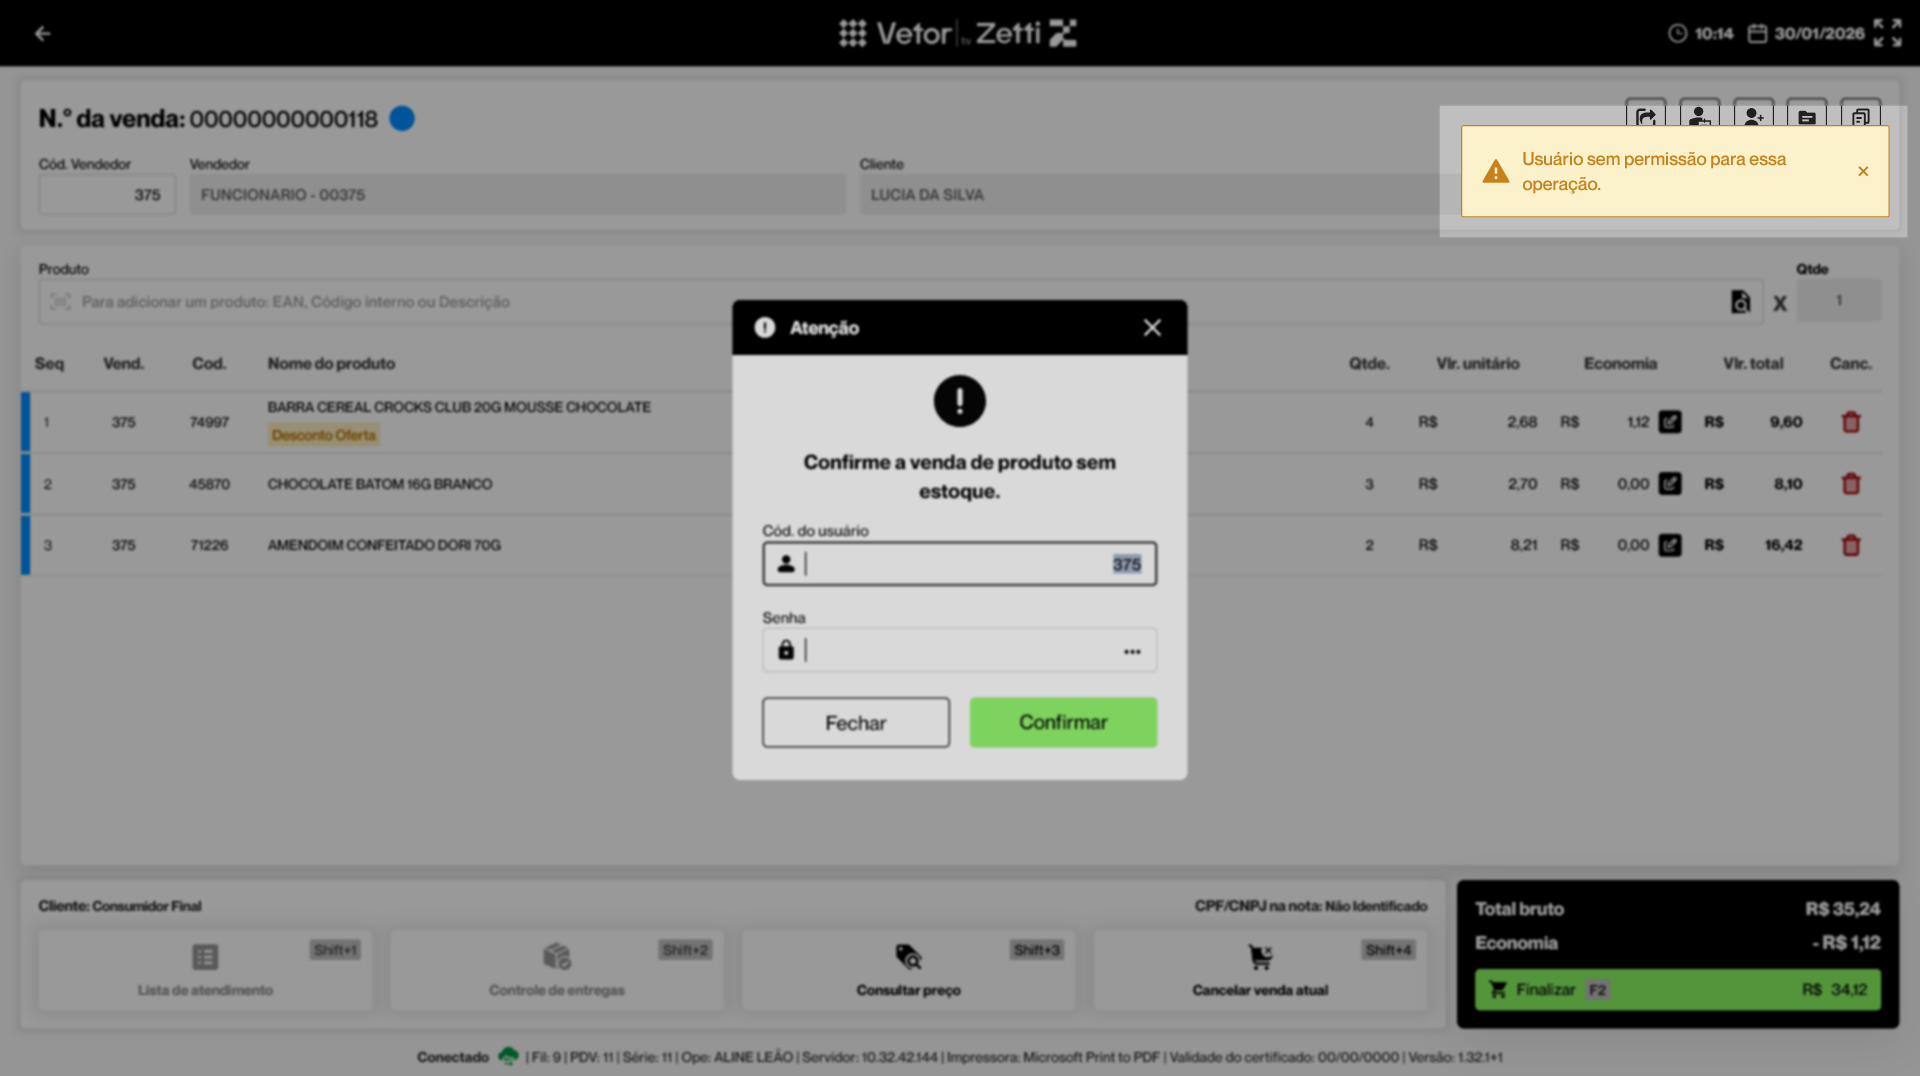This screenshot has width=1920, height=1076.
Task: Click the Nome do produto column header
Action: 331,363
